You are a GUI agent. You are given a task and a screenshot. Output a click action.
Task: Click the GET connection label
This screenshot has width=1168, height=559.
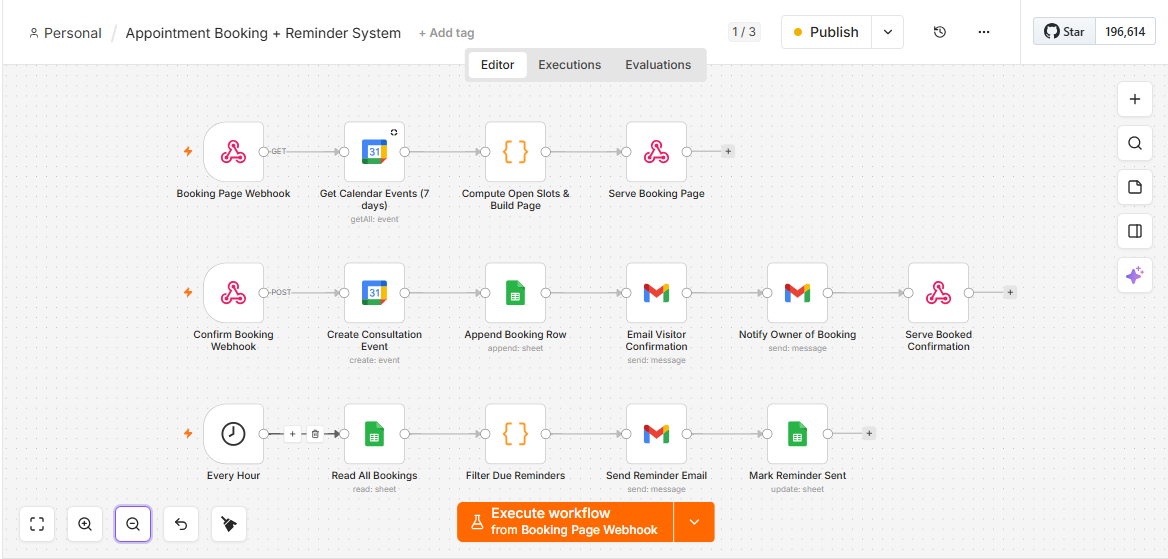point(279,151)
